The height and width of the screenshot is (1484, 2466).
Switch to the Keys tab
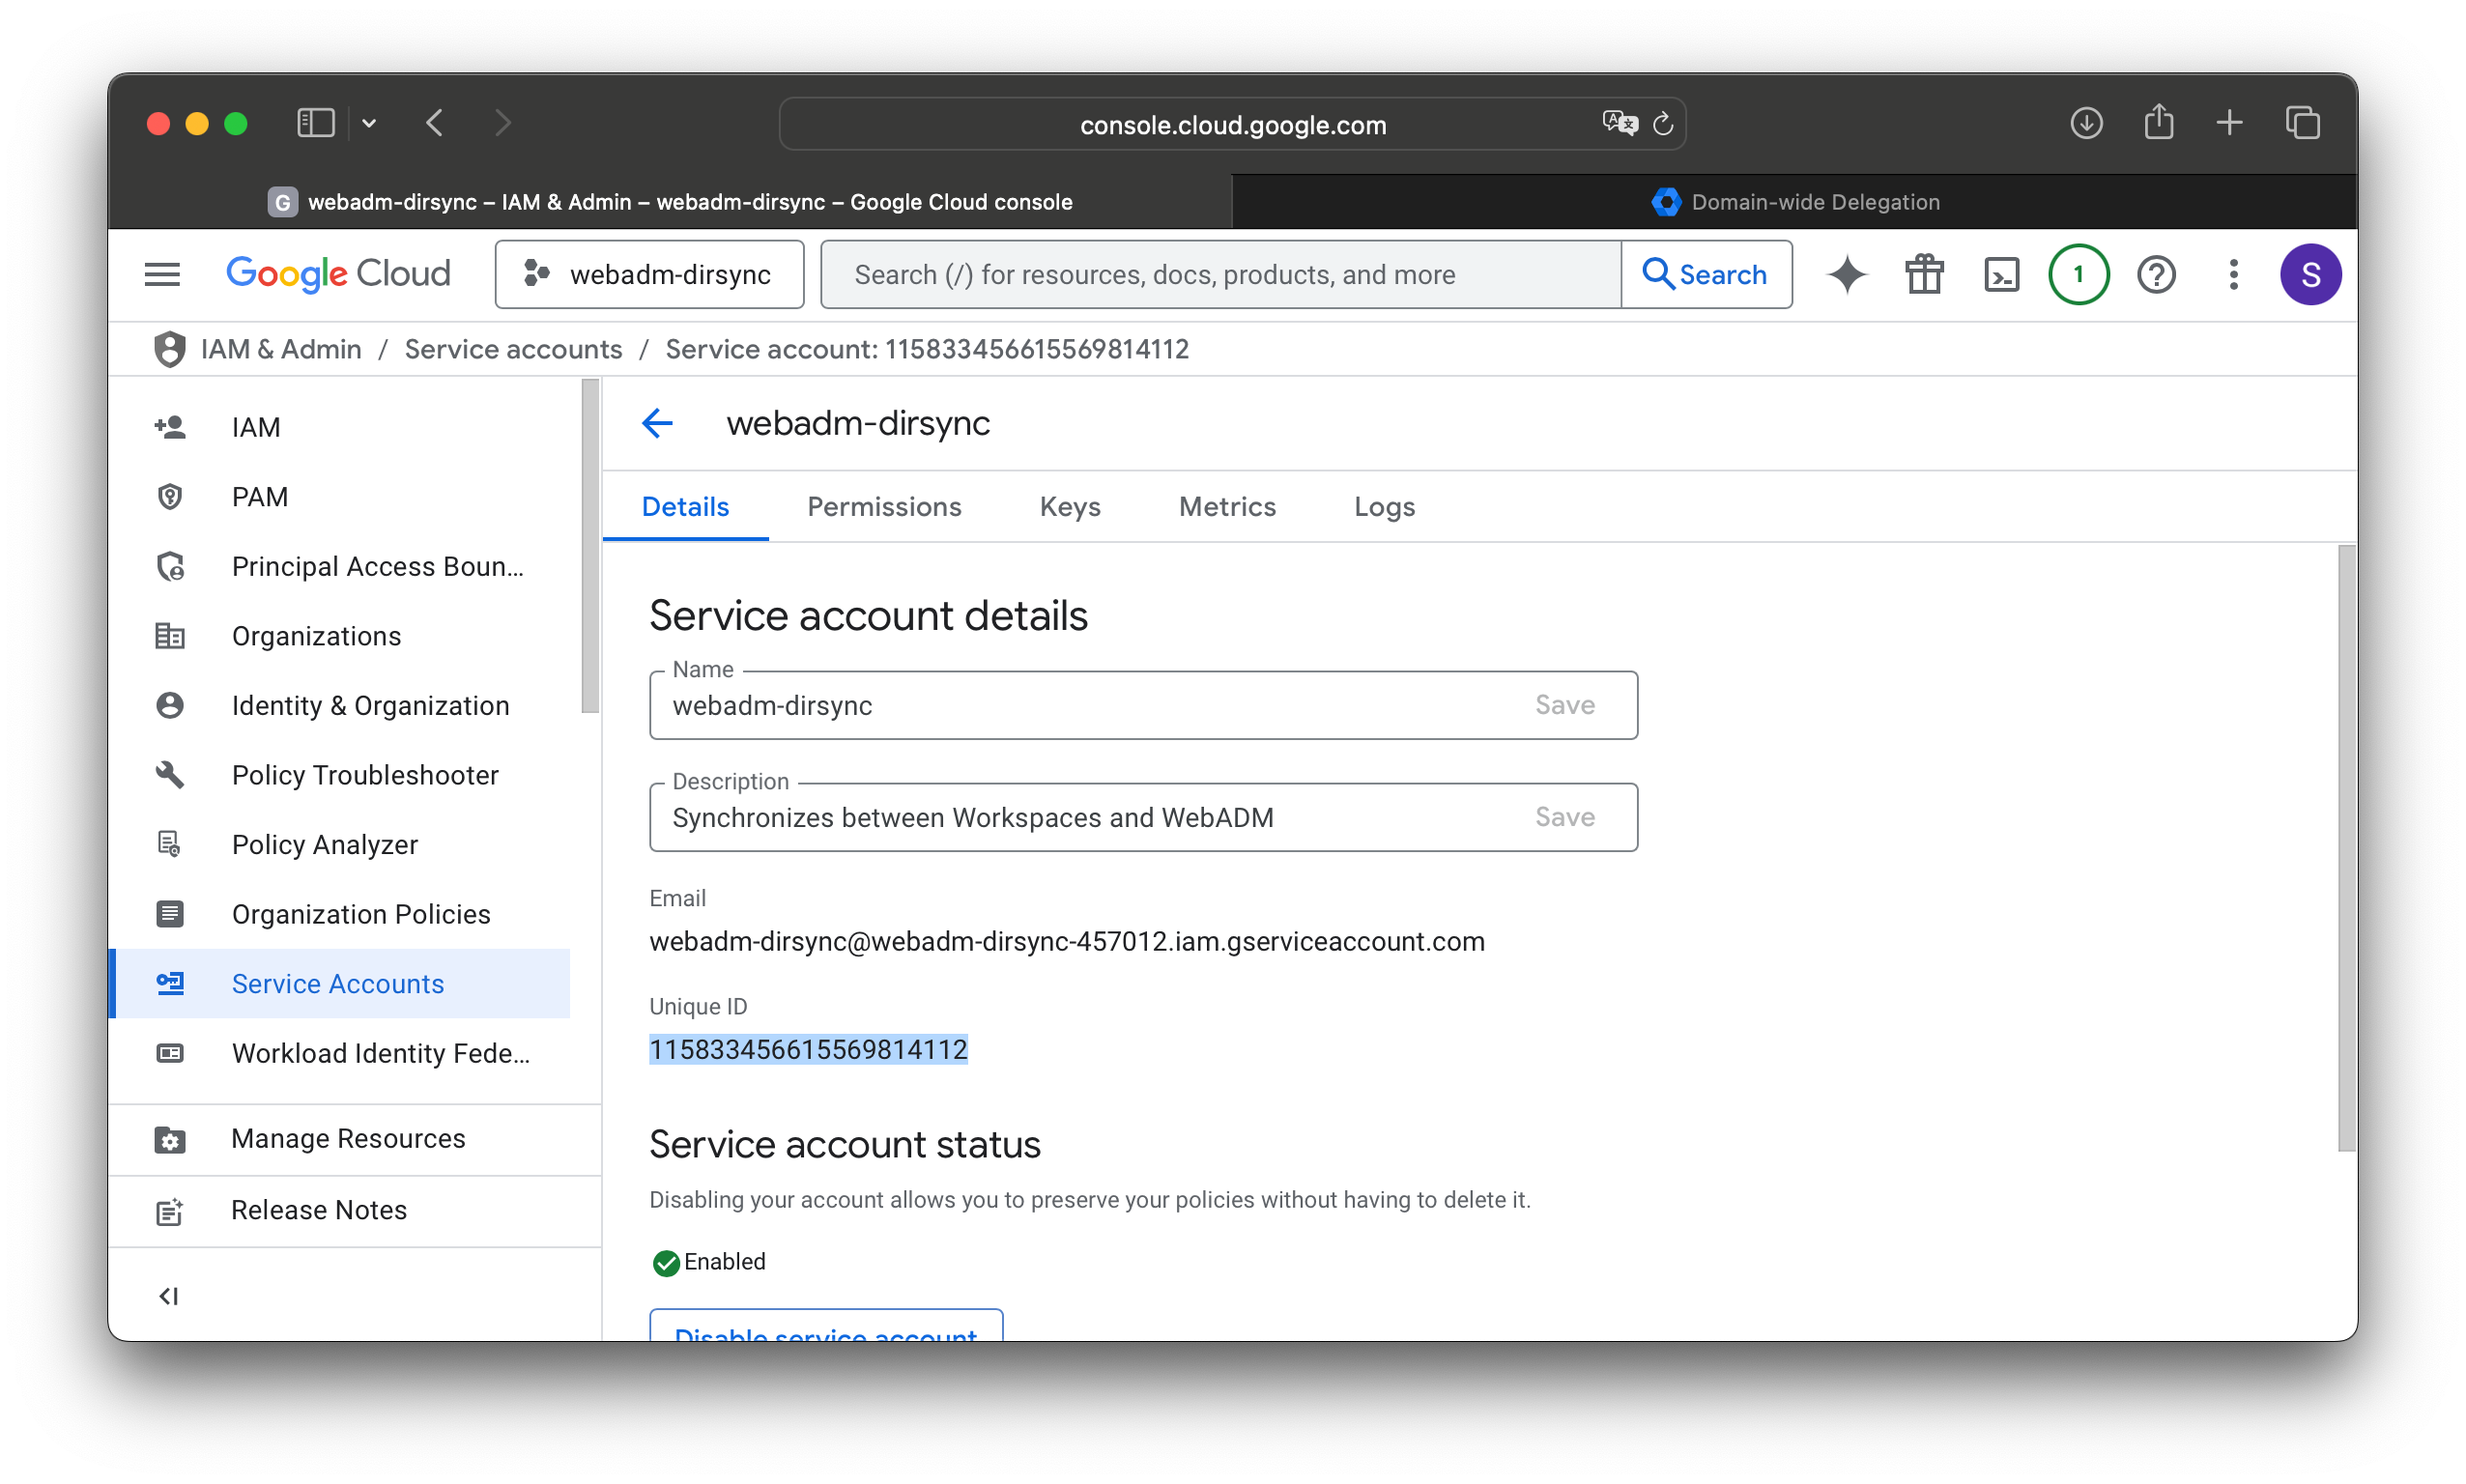pyautogui.click(x=1069, y=507)
